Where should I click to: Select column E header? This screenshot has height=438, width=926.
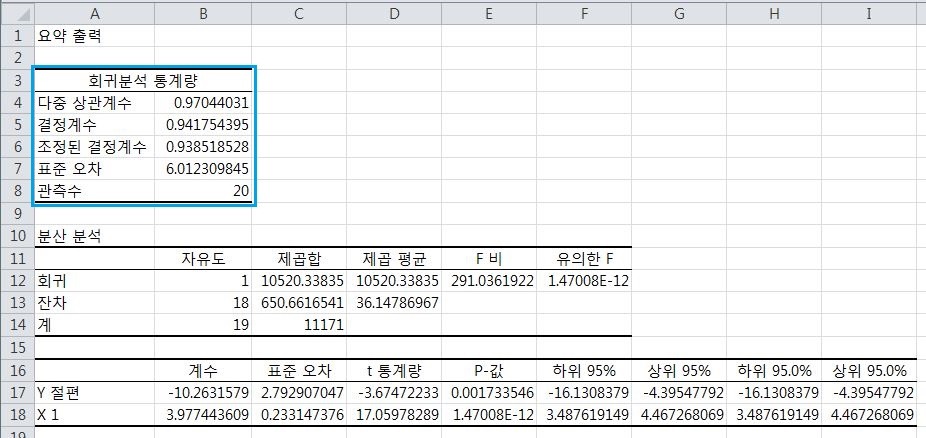pyautogui.click(x=488, y=14)
